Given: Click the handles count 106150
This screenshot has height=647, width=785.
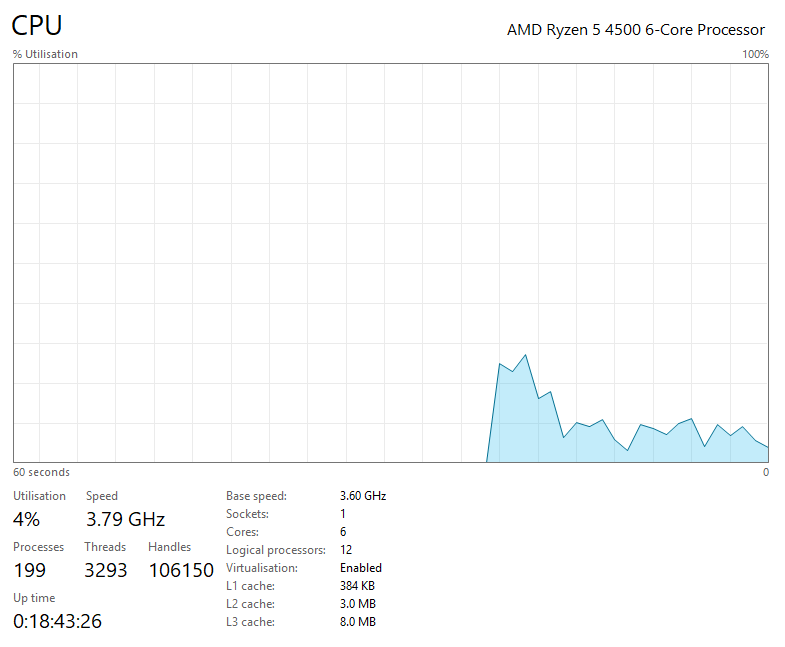Looking at the screenshot, I should pyautogui.click(x=181, y=570).
